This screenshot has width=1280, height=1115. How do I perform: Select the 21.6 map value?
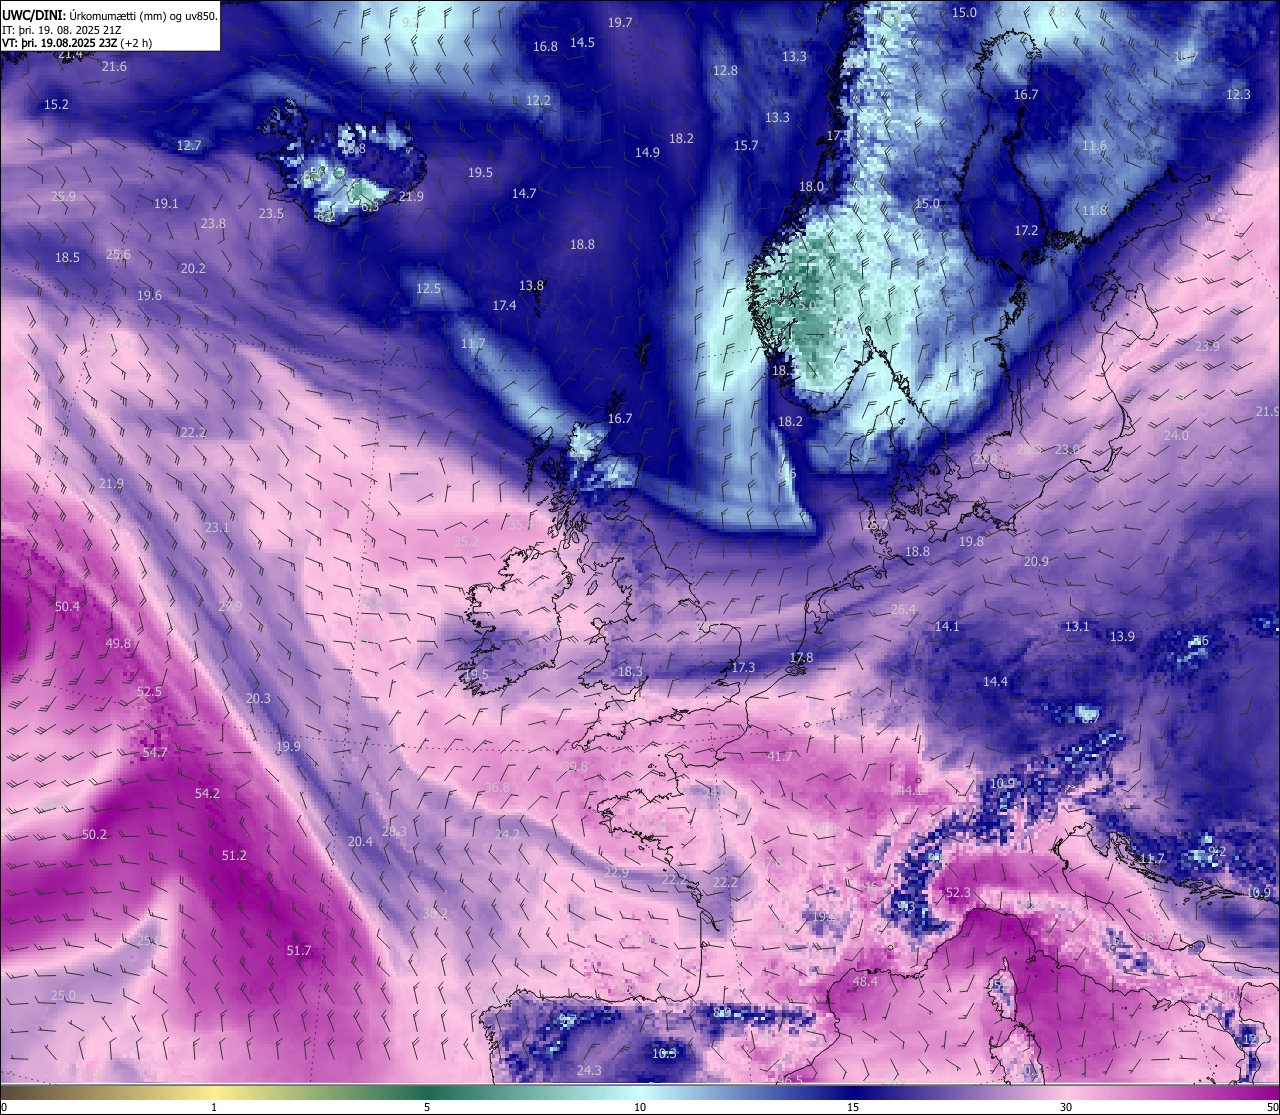coord(114,66)
